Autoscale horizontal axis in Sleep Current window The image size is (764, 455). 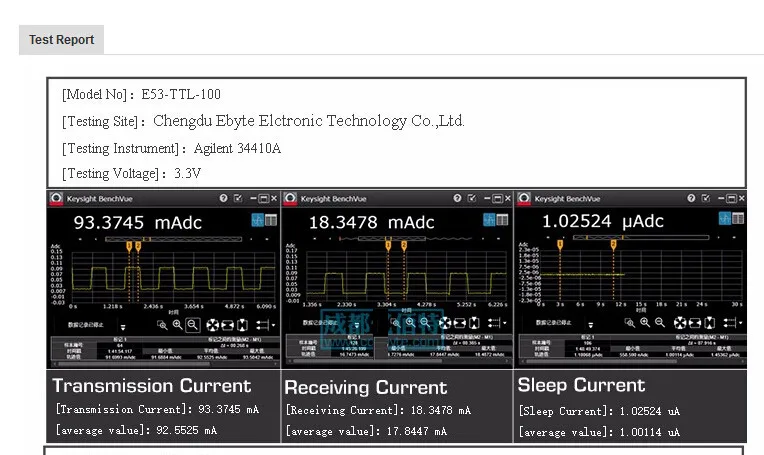tap(695, 322)
